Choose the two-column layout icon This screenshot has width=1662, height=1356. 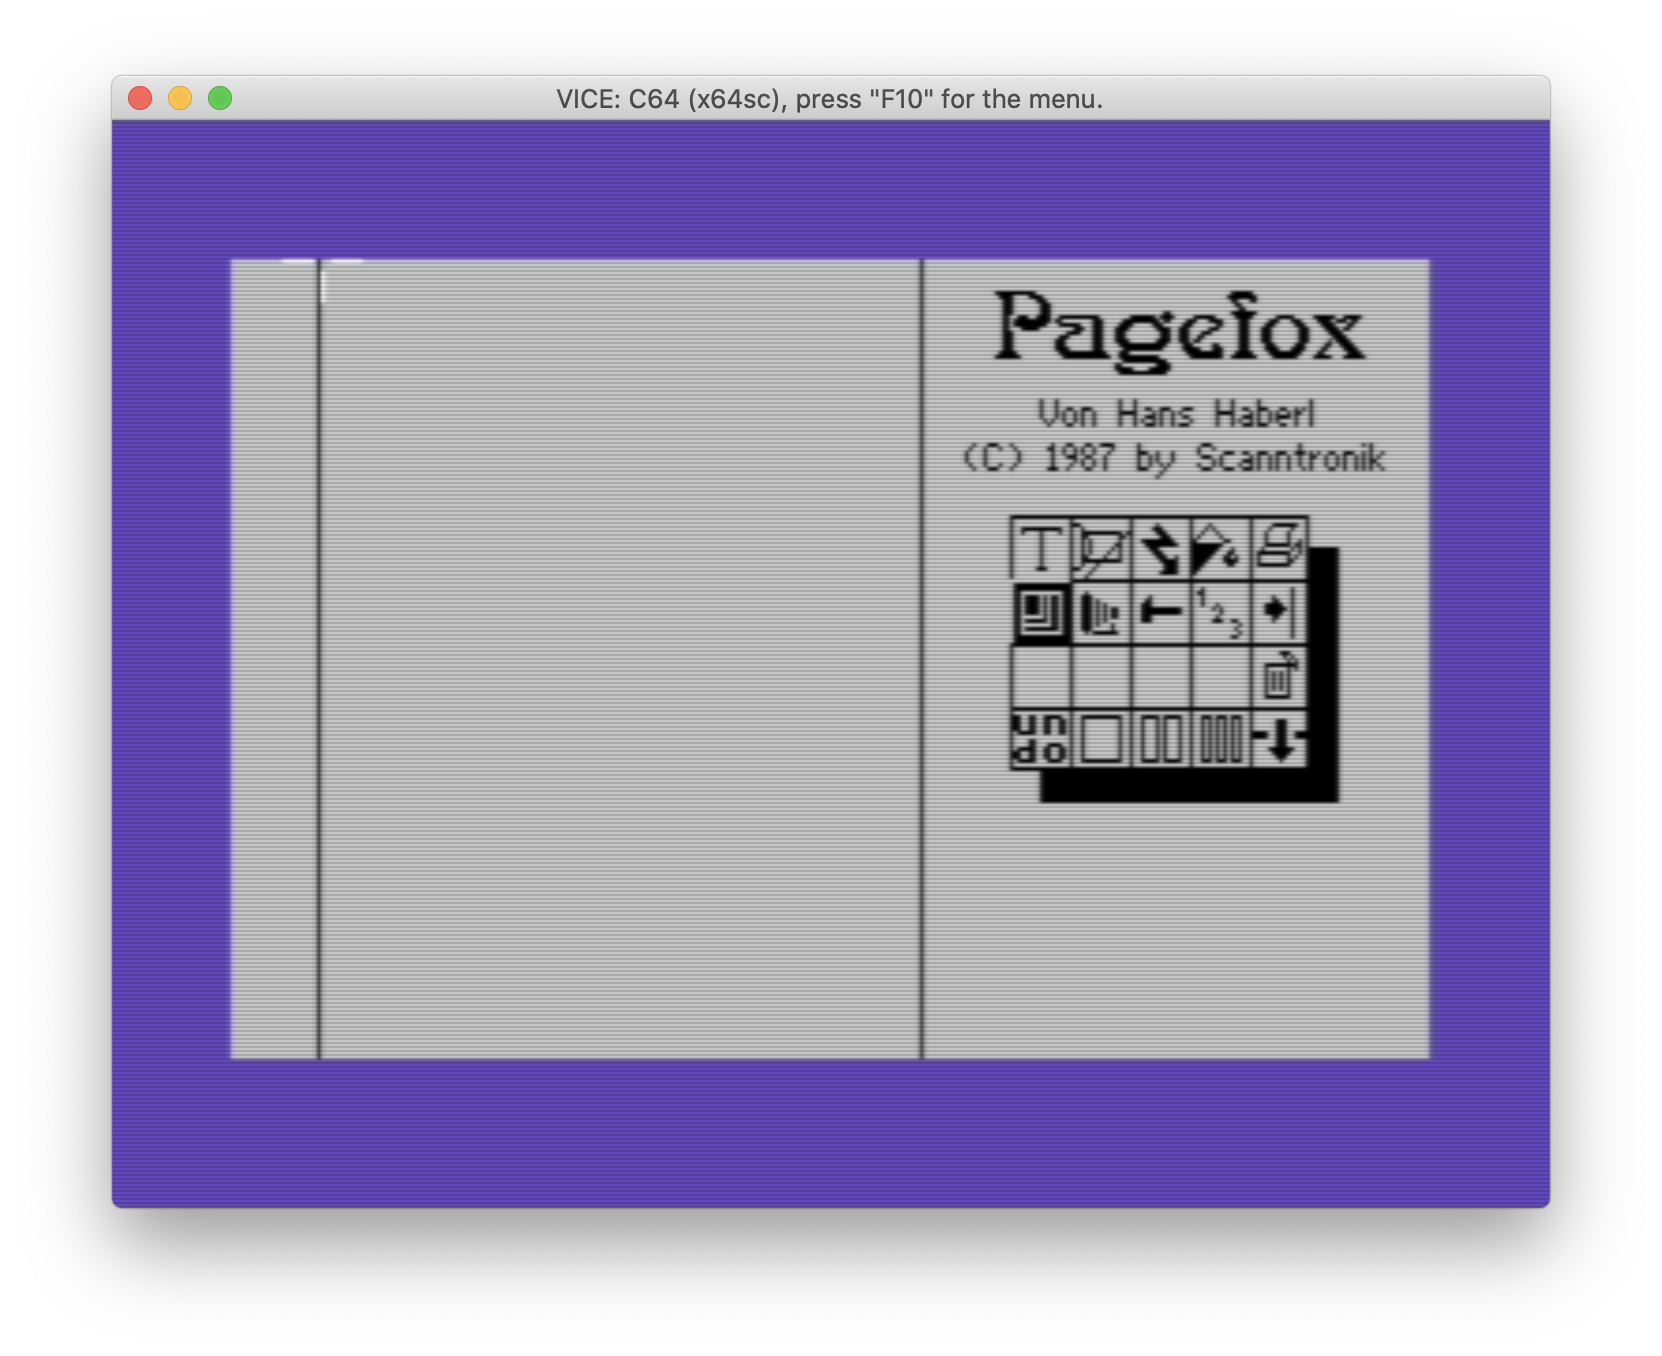coord(1160,739)
